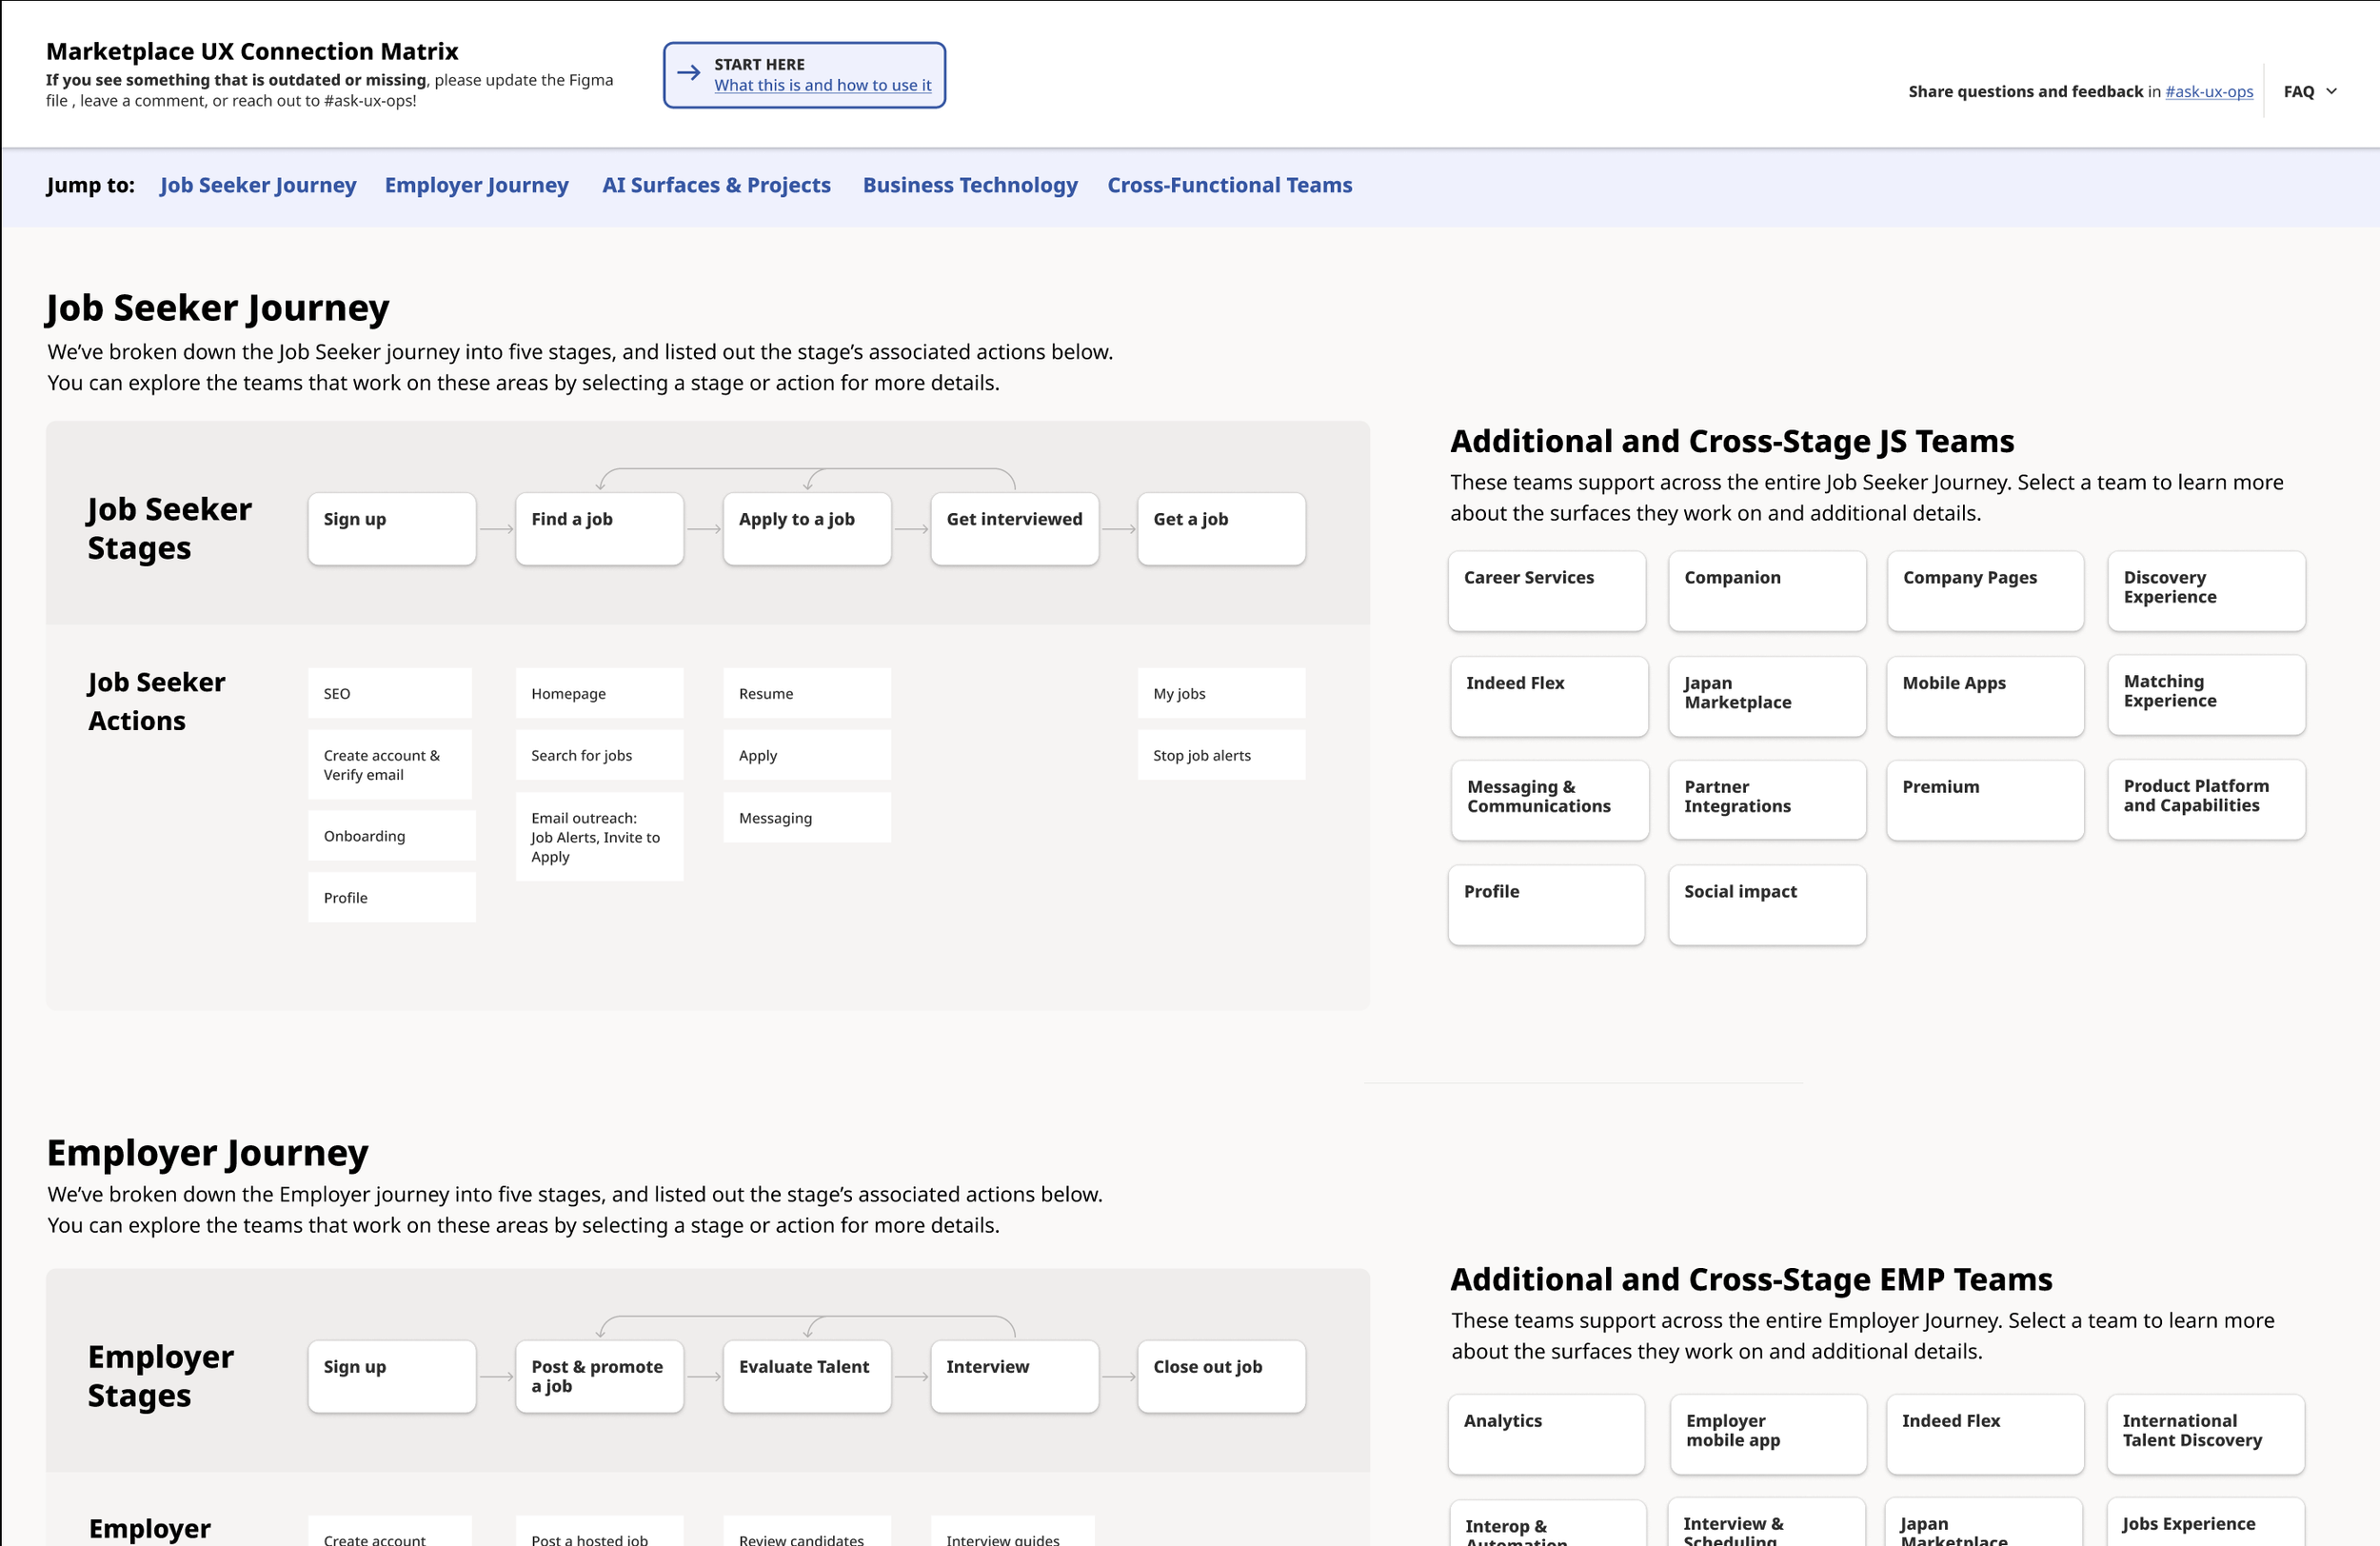Select the 'Search for jobs' action
Viewport: 2380px width, 1546px height.
599,755
